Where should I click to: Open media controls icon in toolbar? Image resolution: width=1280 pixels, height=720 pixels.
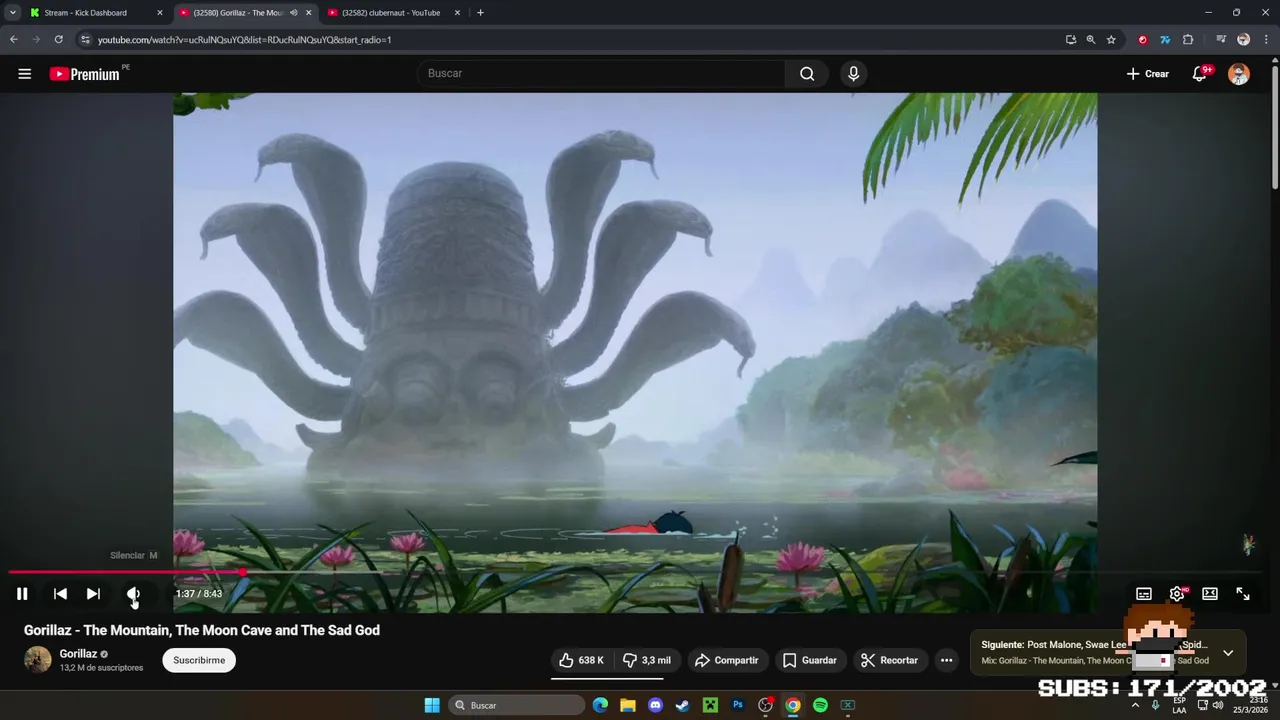(1221, 40)
